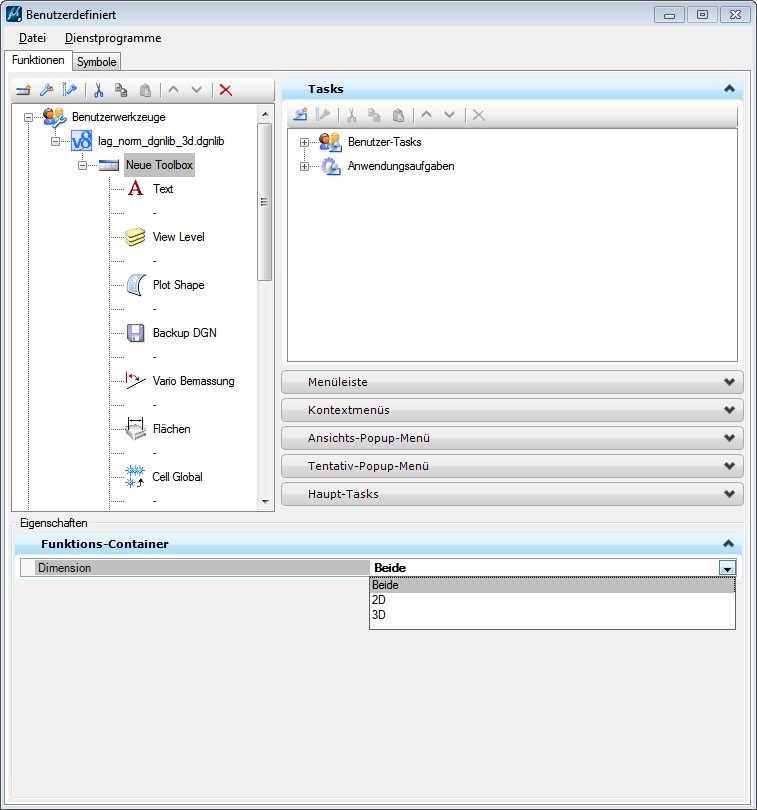Collapse the Neue Toolbox node
Viewport: 757px width, 810px height.
coord(82,165)
